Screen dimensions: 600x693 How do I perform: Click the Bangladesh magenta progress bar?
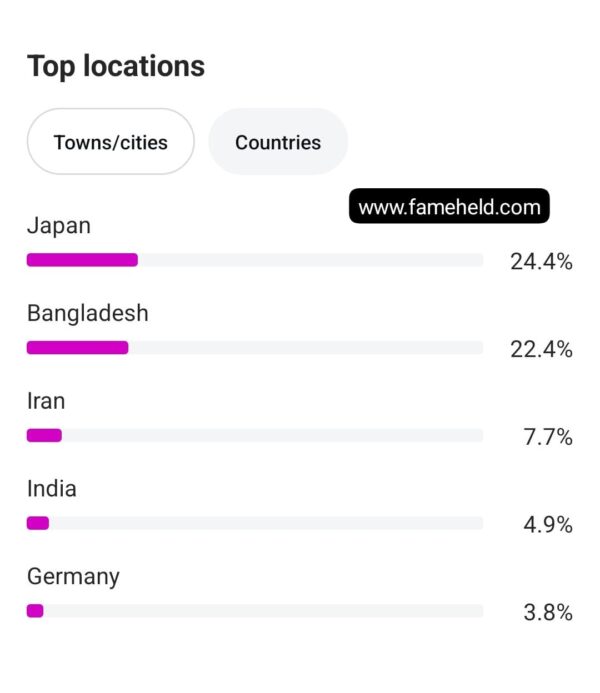[x=77, y=348]
